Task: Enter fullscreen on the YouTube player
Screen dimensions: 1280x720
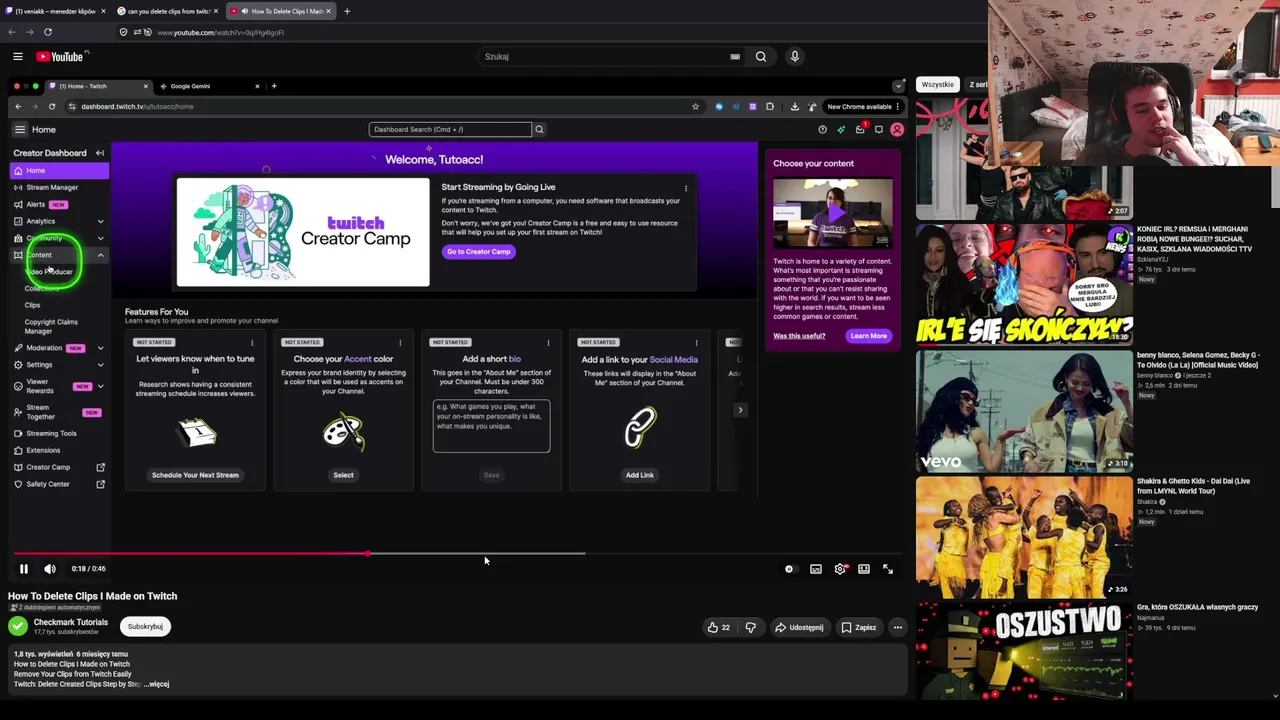Action: (x=888, y=569)
